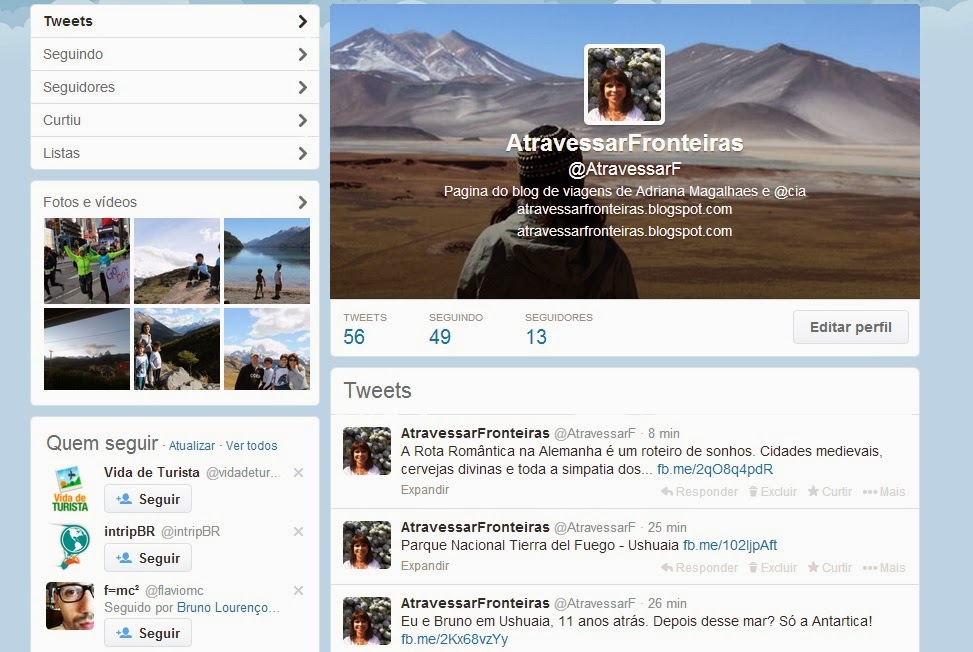Click Mais dots on the 25 min tweet
The image size is (973, 652).
[884, 568]
